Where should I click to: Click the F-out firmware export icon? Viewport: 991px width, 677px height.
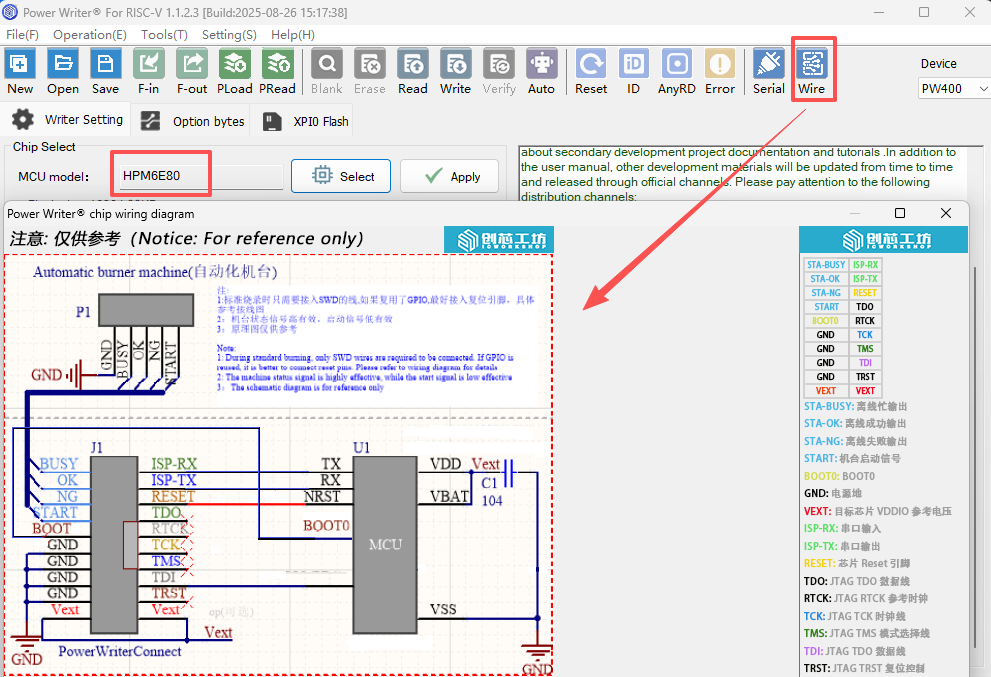click(x=192, y=72)
